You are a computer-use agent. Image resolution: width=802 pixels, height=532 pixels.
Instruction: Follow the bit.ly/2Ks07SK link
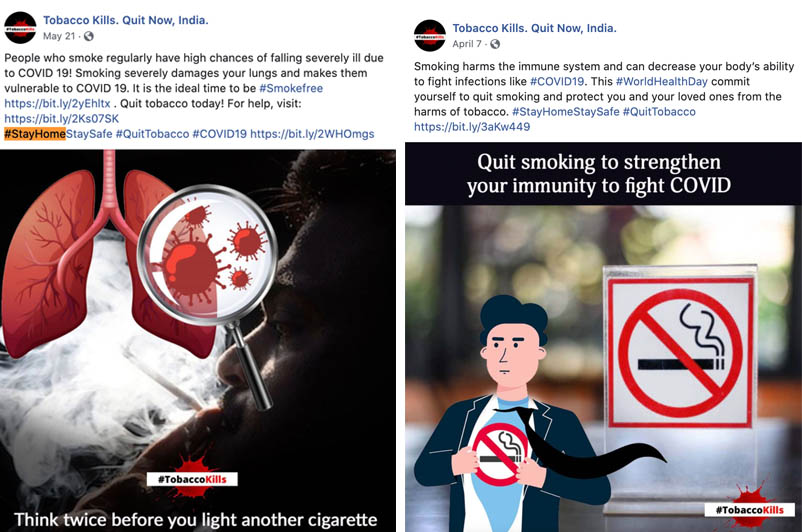click(61, 119)
